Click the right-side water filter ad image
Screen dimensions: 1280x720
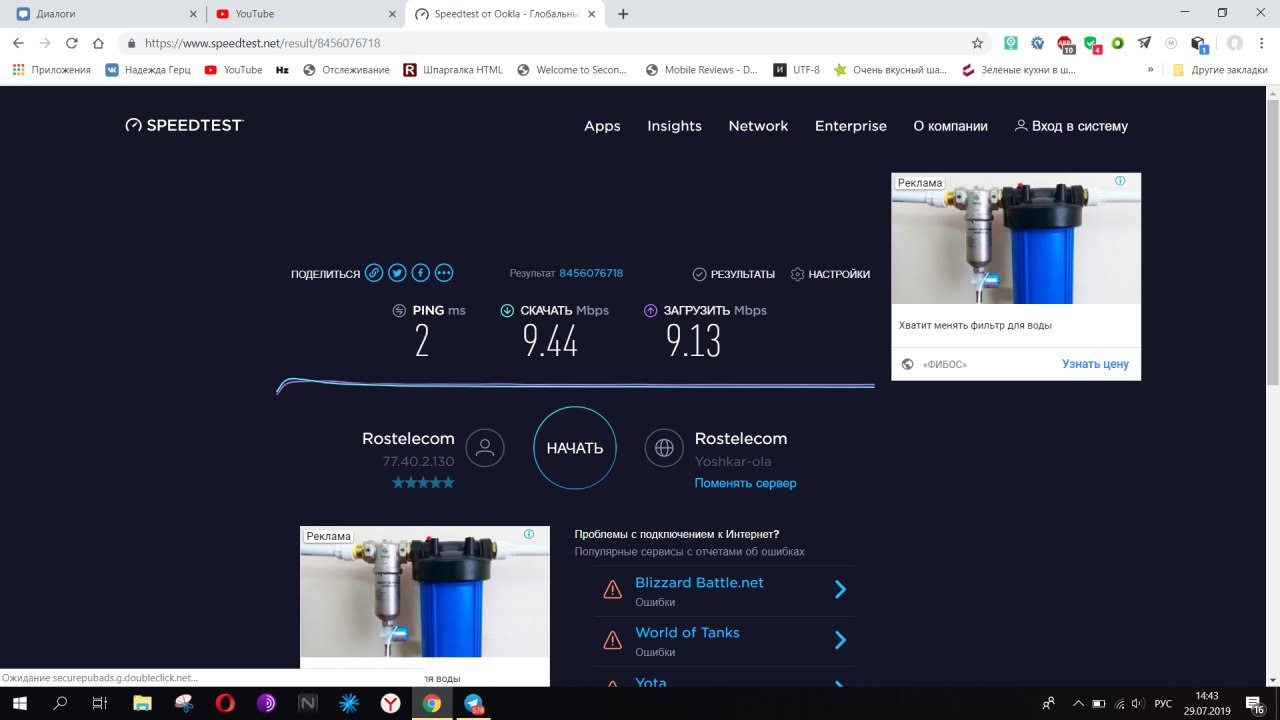pos(1016,238)
